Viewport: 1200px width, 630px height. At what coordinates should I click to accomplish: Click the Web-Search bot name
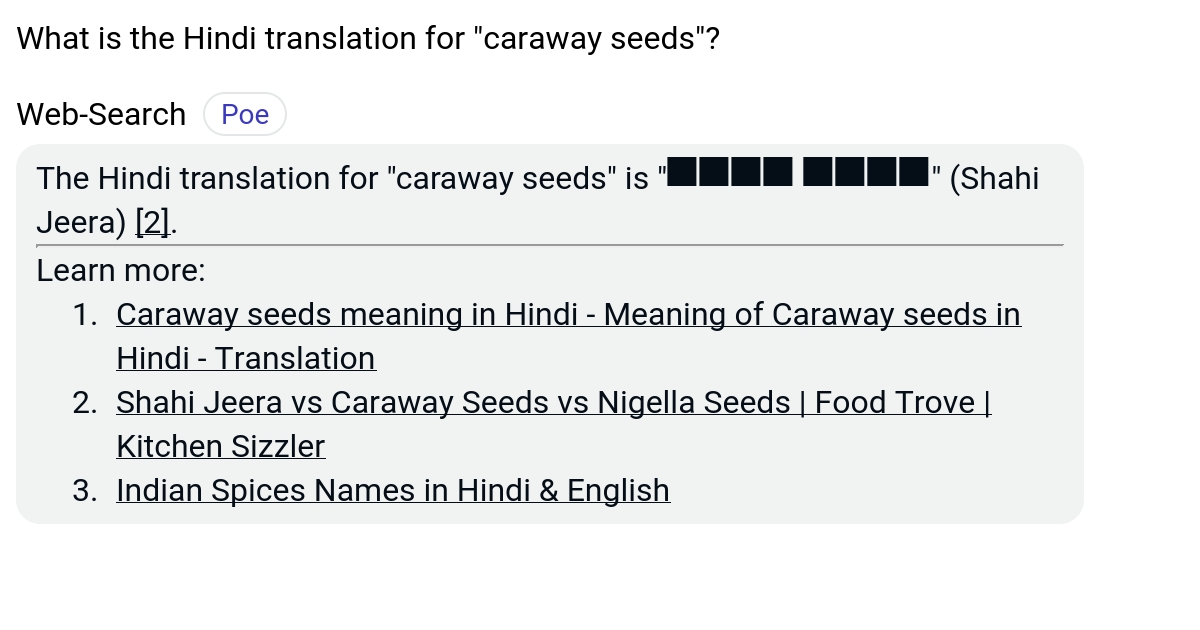click(x=100, y=113)
